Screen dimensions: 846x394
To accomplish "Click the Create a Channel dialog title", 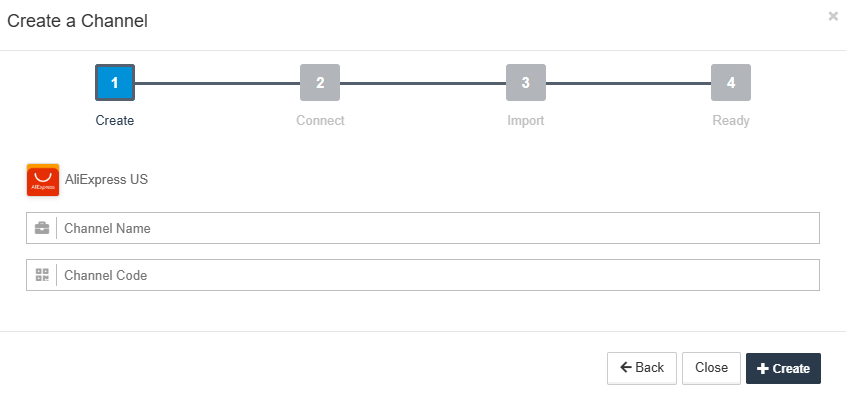I will (77, 21).
